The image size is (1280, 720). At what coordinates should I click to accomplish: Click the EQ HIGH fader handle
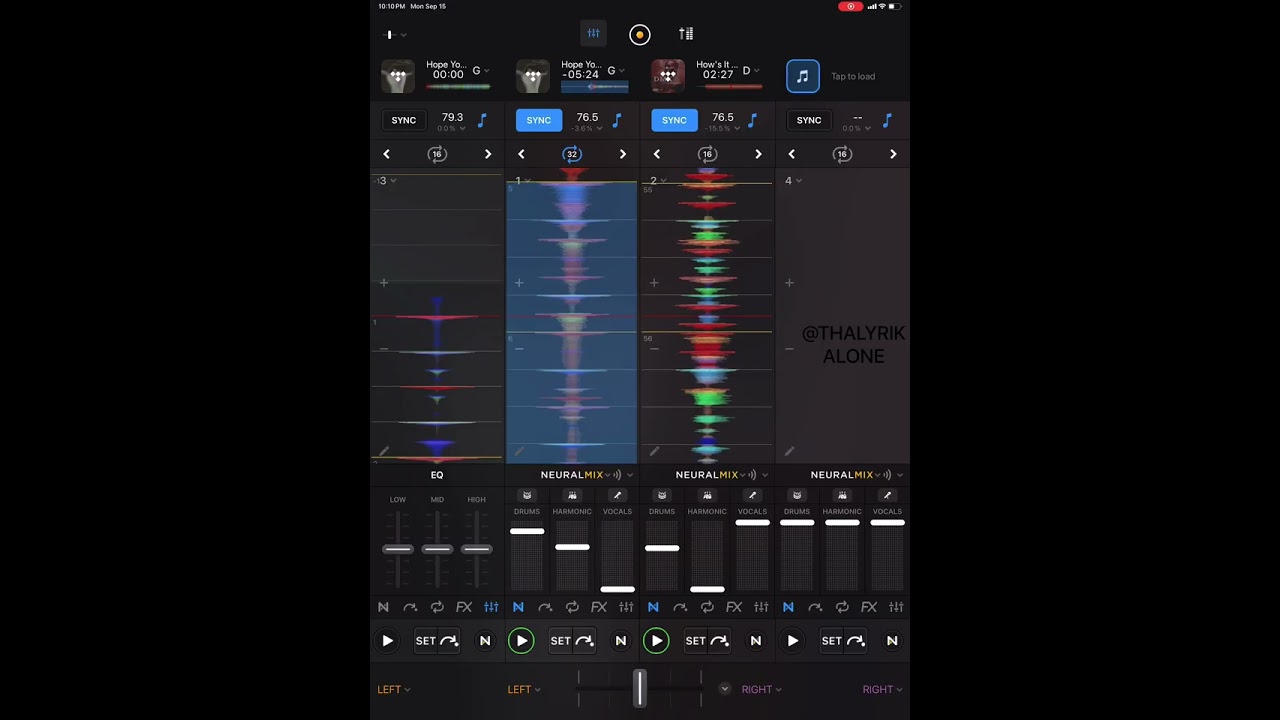[476, 549]
